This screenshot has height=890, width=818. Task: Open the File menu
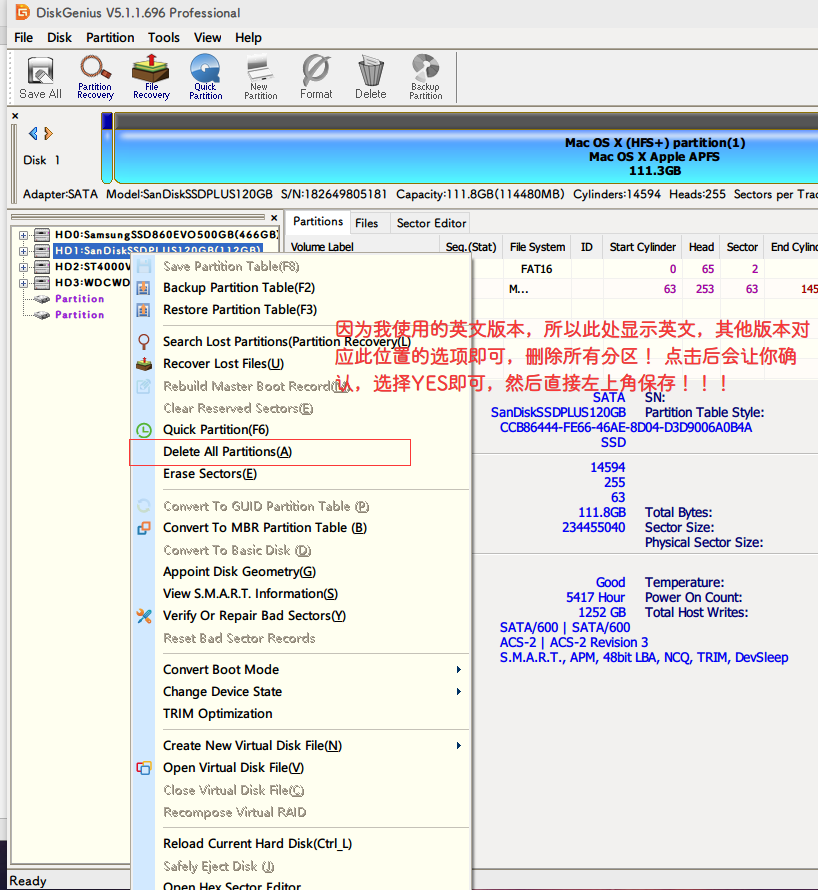pos(23,37)
